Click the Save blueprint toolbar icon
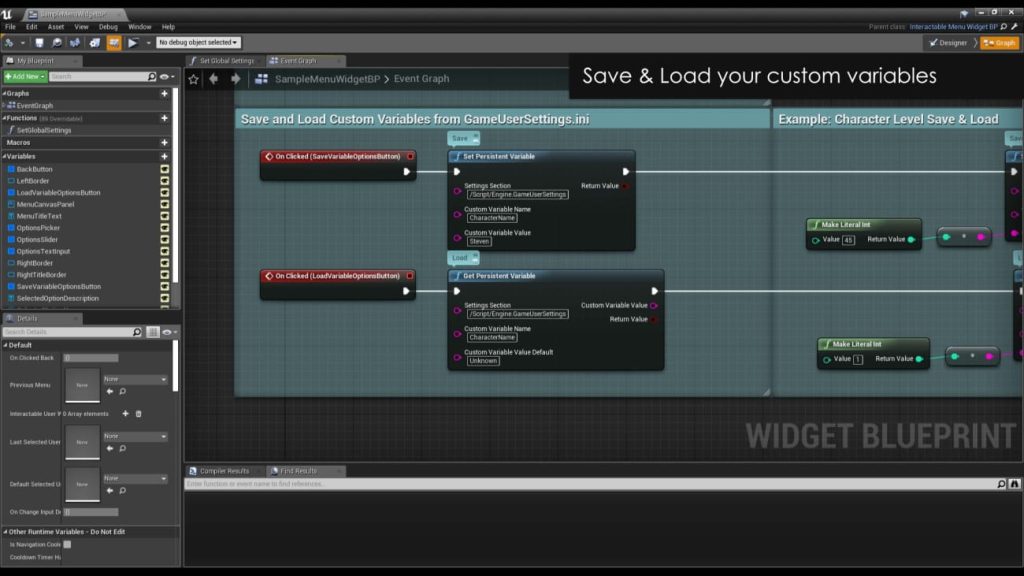Viewport: 1024px width, 576px height. (40, 43)
